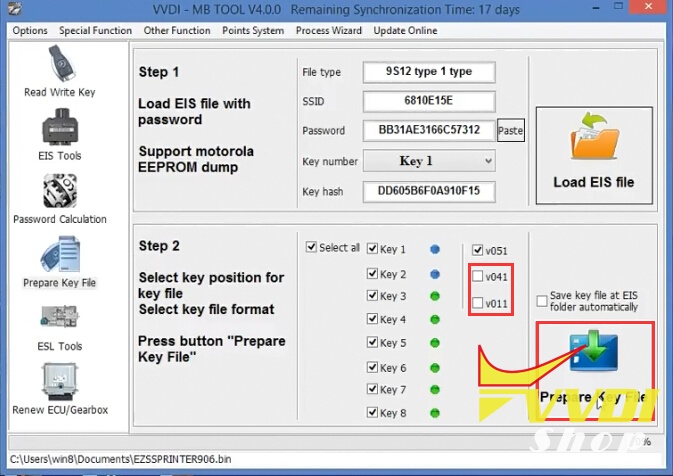Uncheck the Key 6 checkbox

coord(372,367)
